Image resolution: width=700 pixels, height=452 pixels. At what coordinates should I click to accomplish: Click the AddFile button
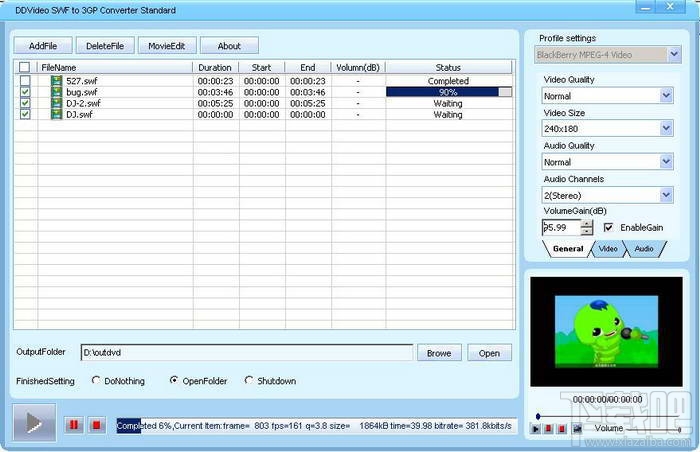point(43,46)
